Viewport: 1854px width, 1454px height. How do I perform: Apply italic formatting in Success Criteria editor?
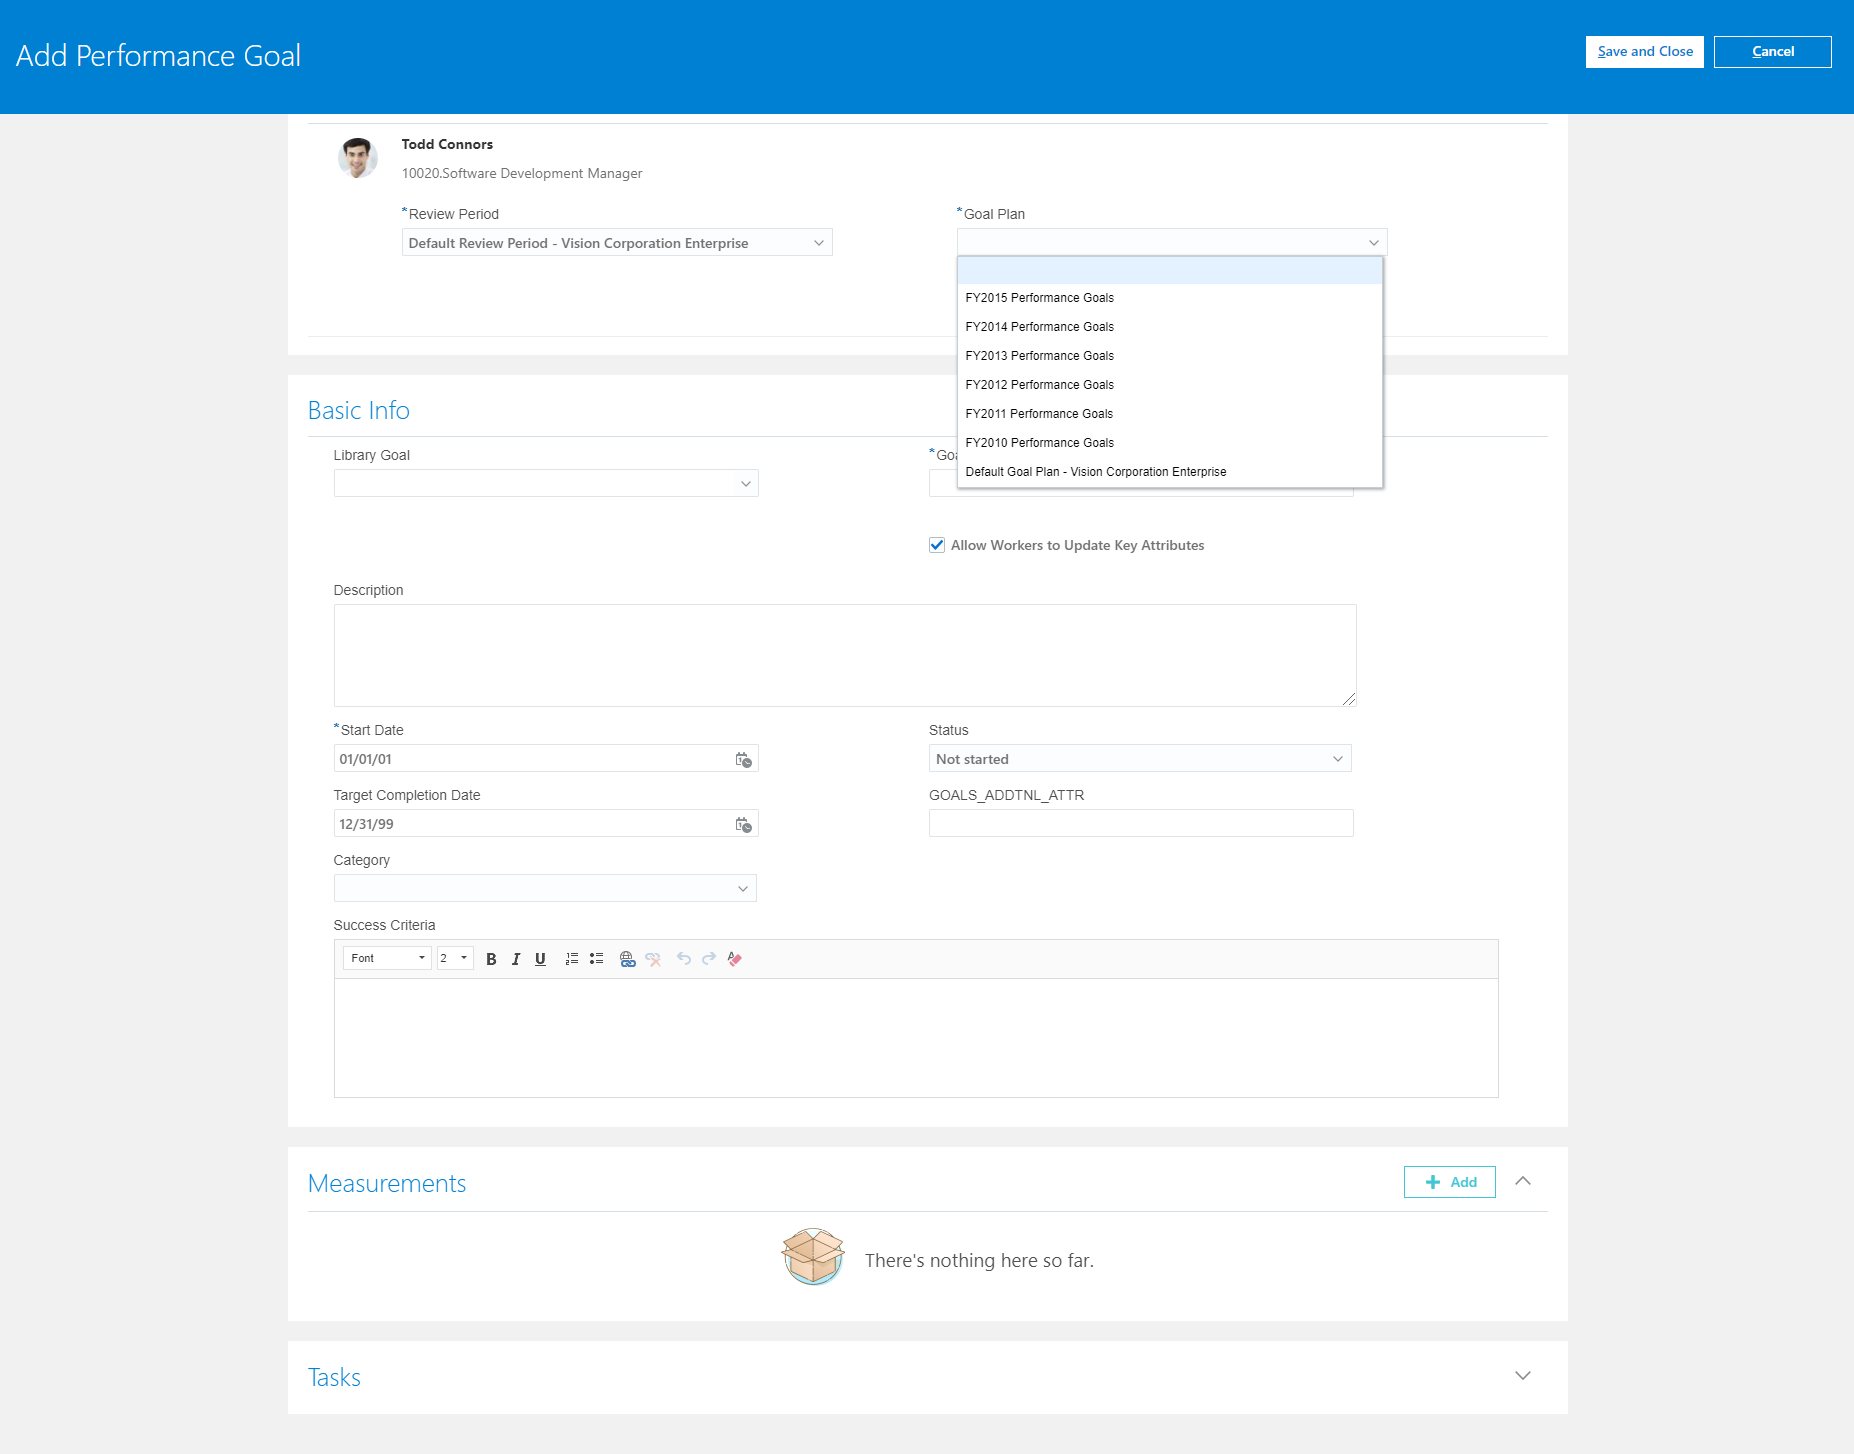516,958
